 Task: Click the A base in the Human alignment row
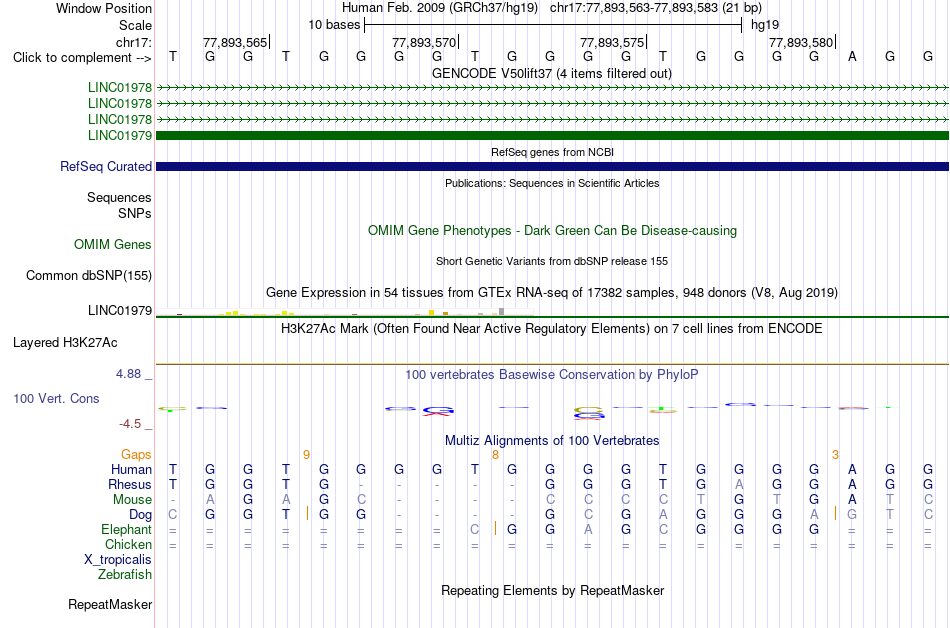[x=852, y=469]
